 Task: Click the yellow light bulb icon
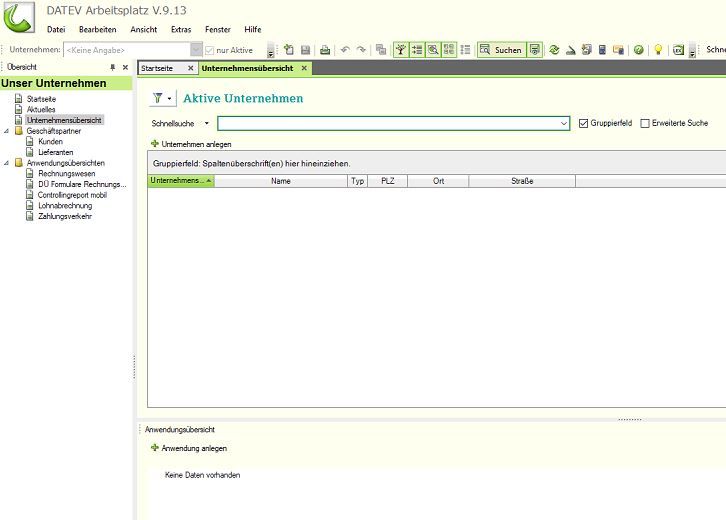coord(658,50)
